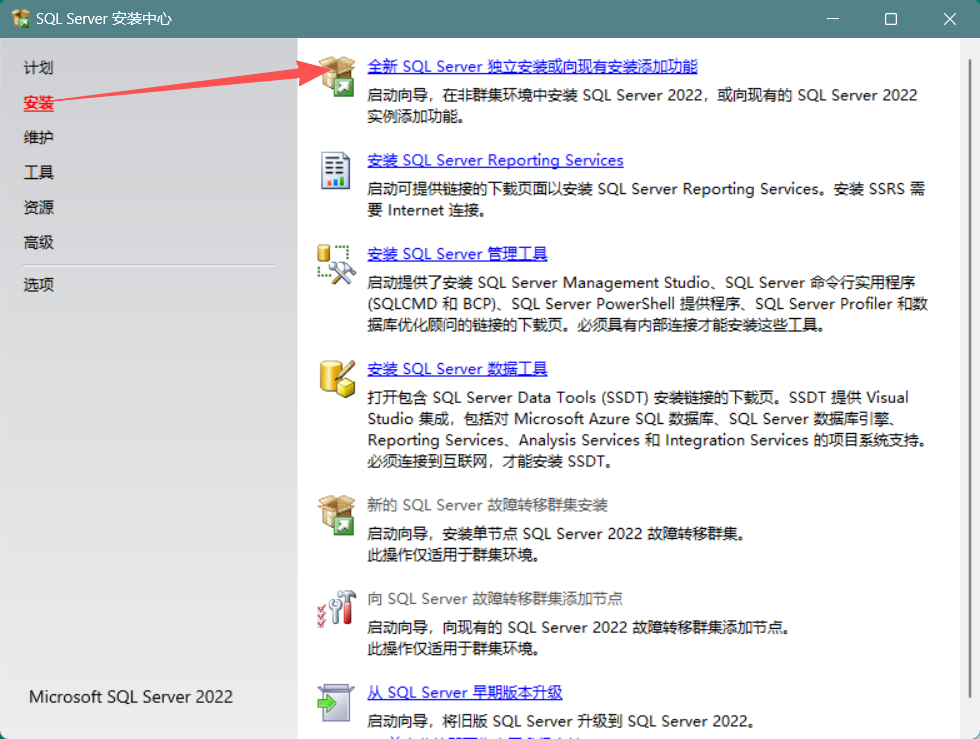Click 向 SQL Server 故障转移群集添加节点 text
Image resolution: width=980 pixels, height=739 pixels.
coord(495,599)
